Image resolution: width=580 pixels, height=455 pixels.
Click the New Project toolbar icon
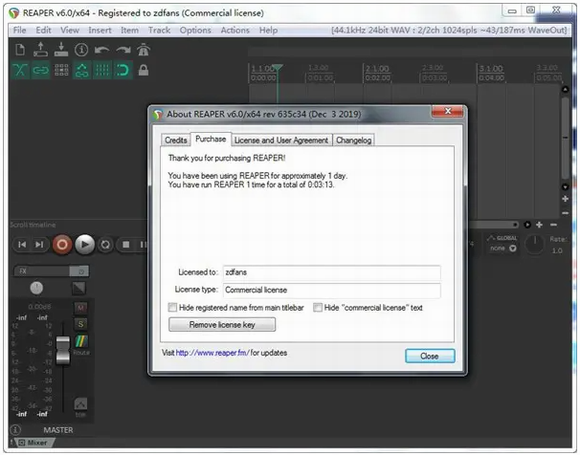pos(20,50)
